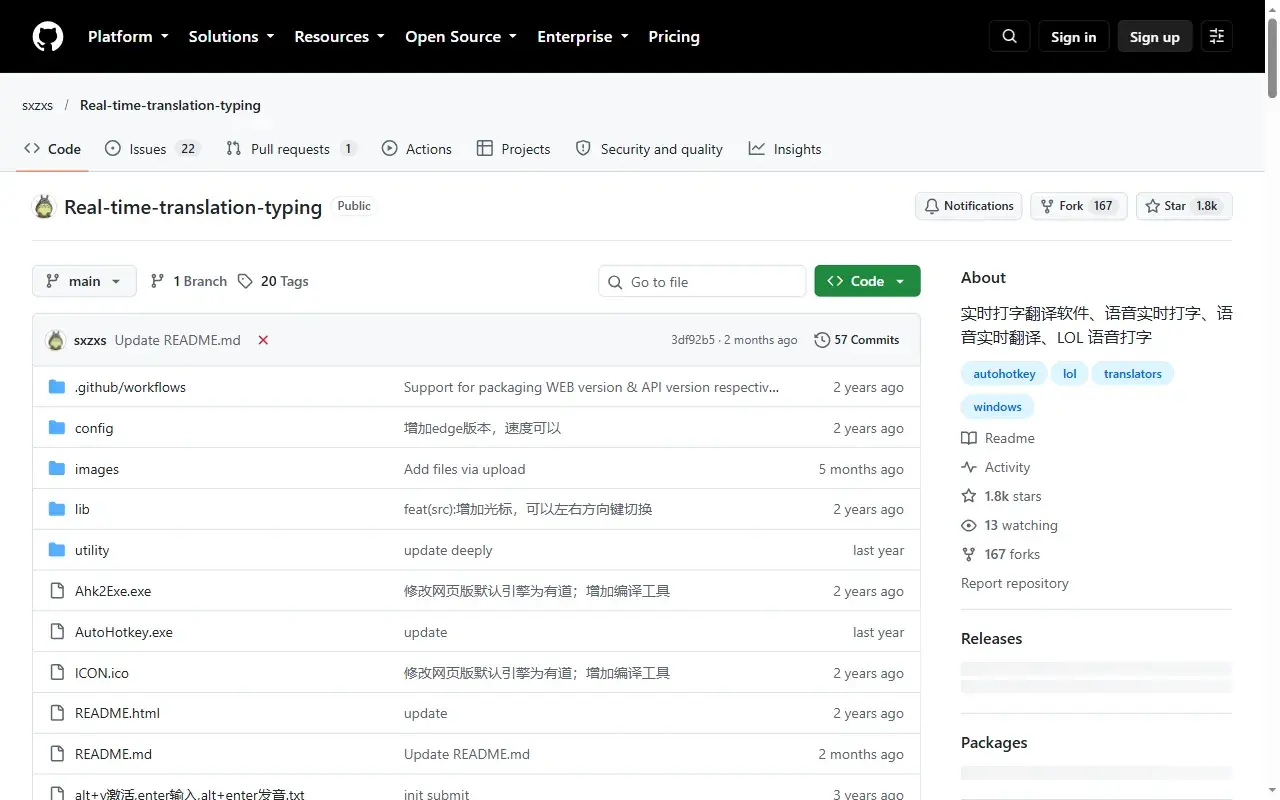
Task: Open the .github/workflows folder
Action: 130,387
